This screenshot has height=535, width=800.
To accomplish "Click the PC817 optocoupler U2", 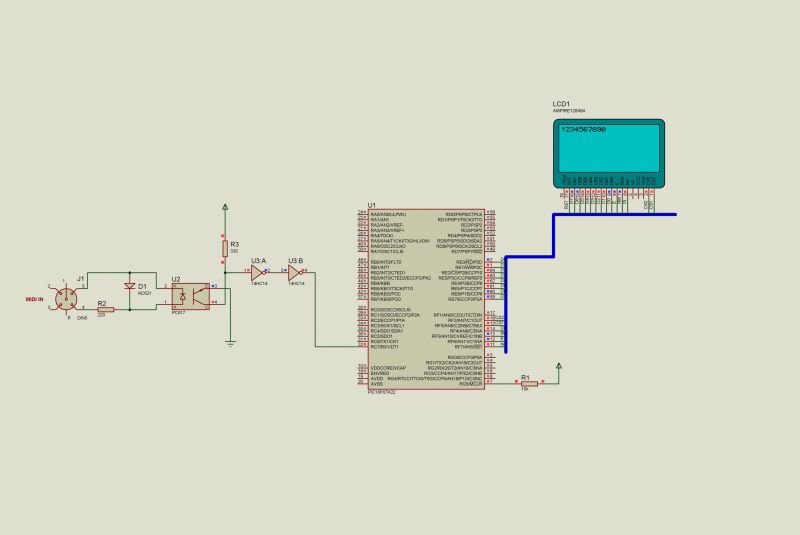I will click(181, 297).
